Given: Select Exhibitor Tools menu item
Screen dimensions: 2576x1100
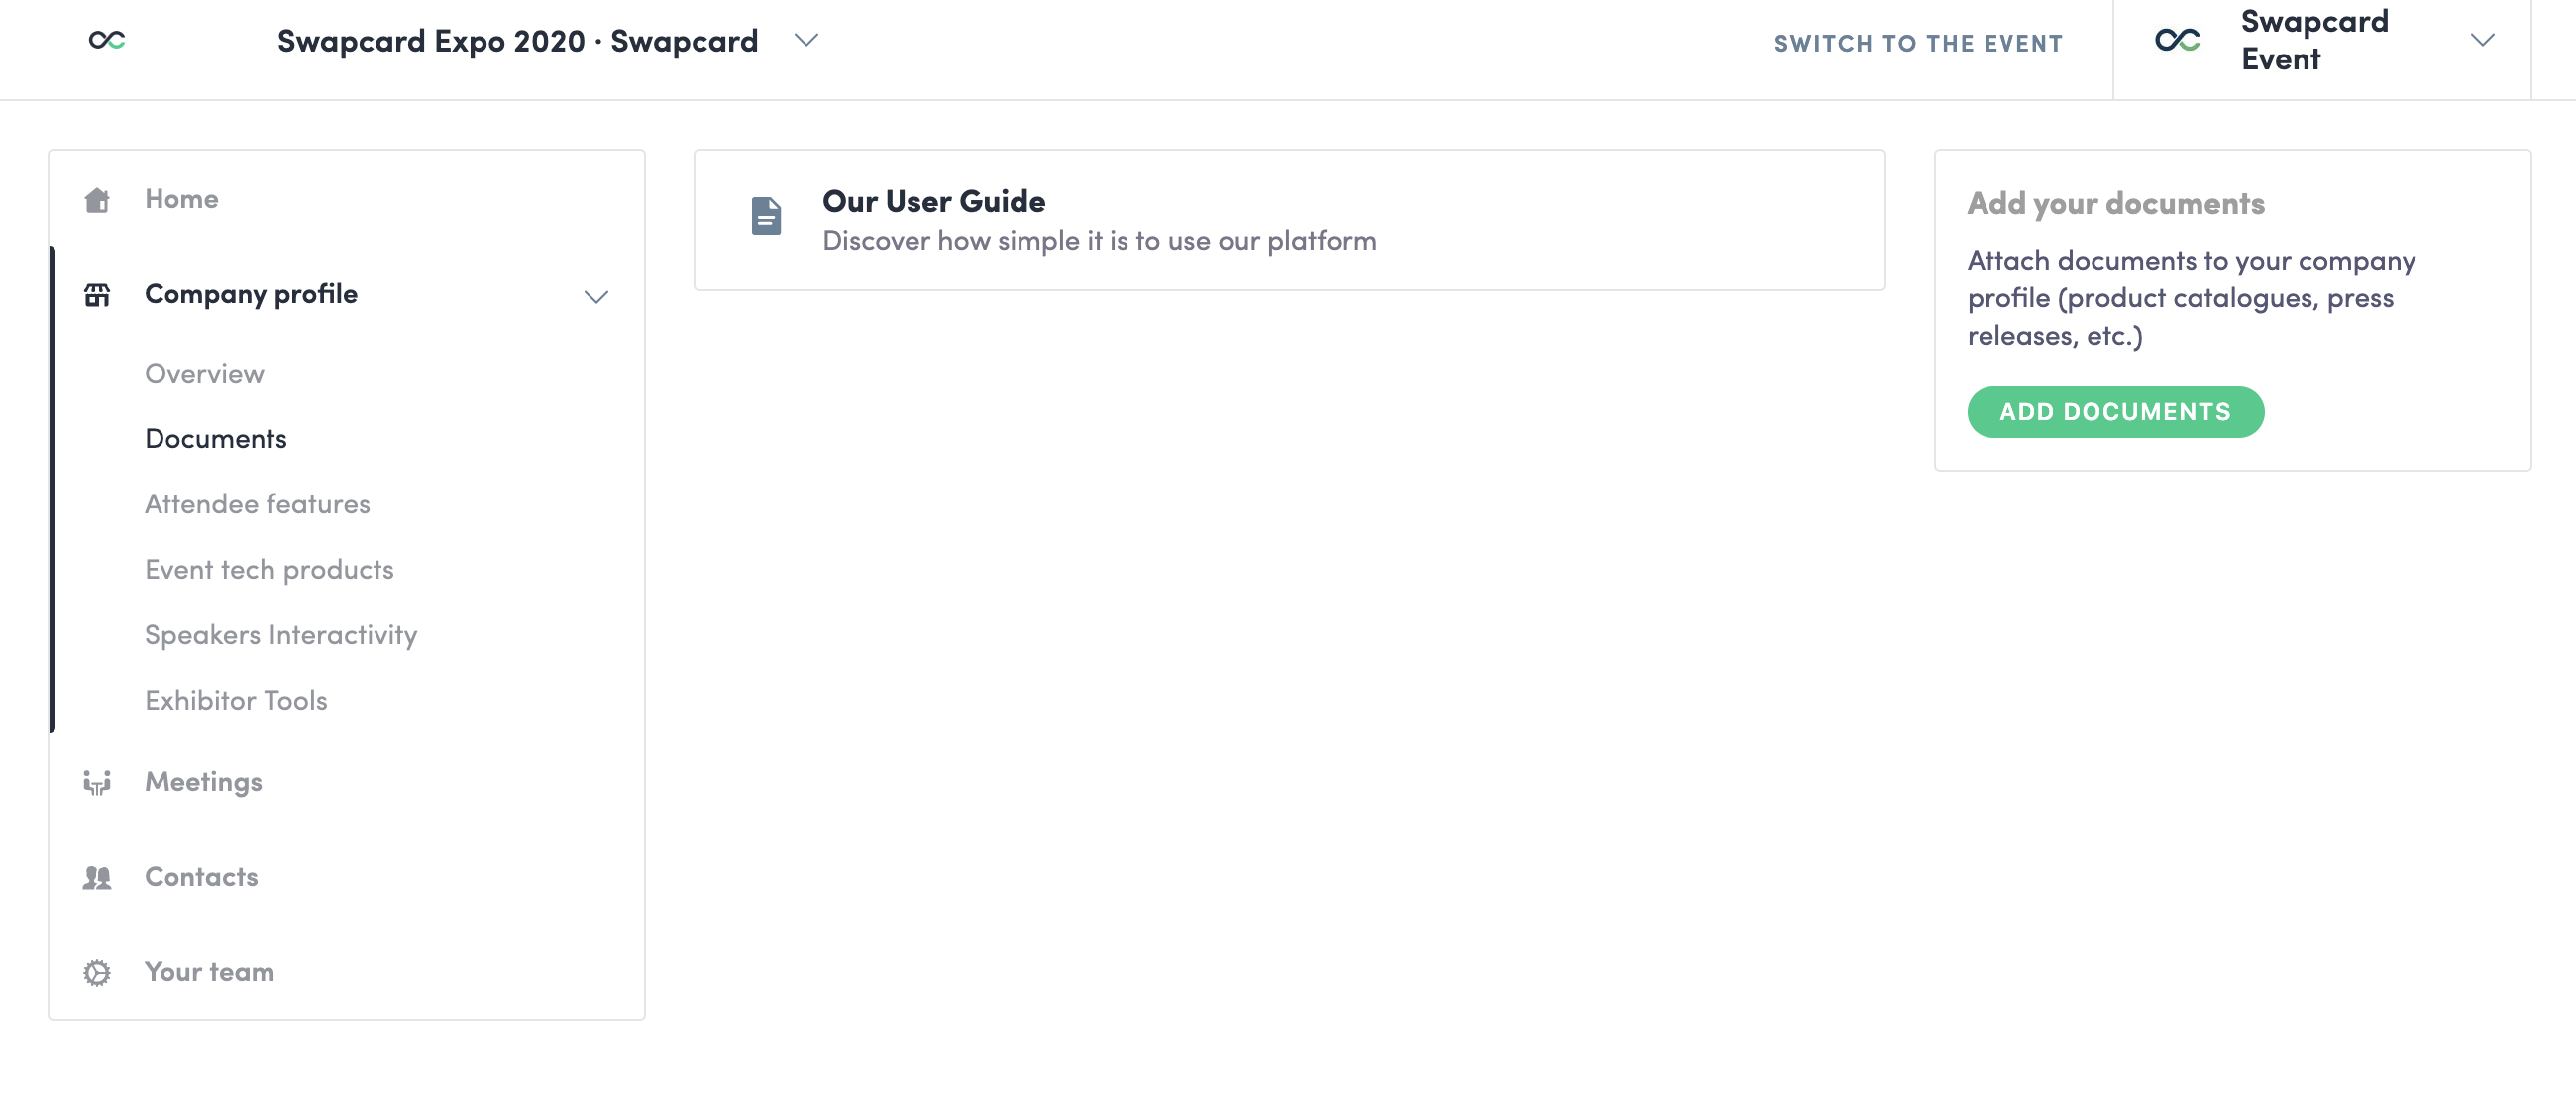Looking at the screenshot, I should [x=236, y=700].
